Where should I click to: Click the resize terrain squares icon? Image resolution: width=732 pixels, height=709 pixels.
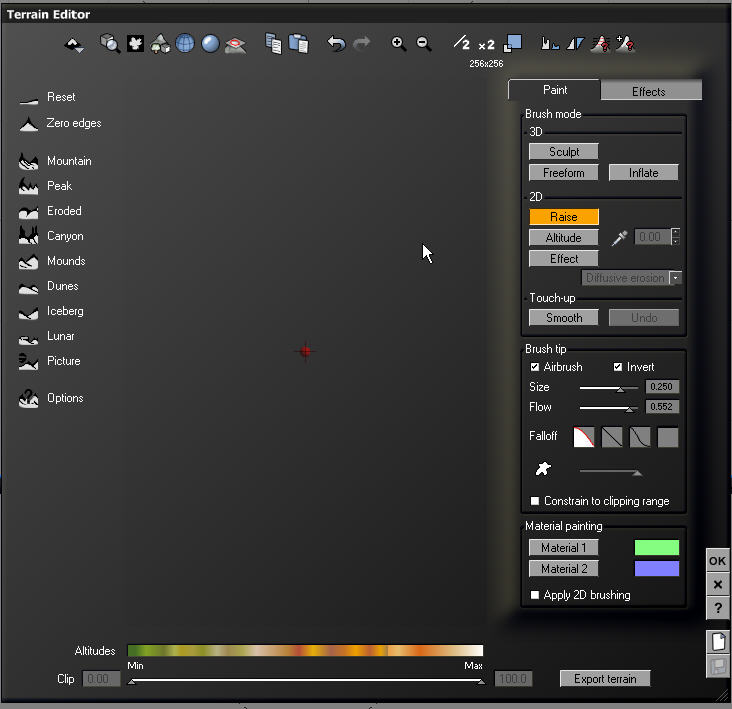[512, 43]
